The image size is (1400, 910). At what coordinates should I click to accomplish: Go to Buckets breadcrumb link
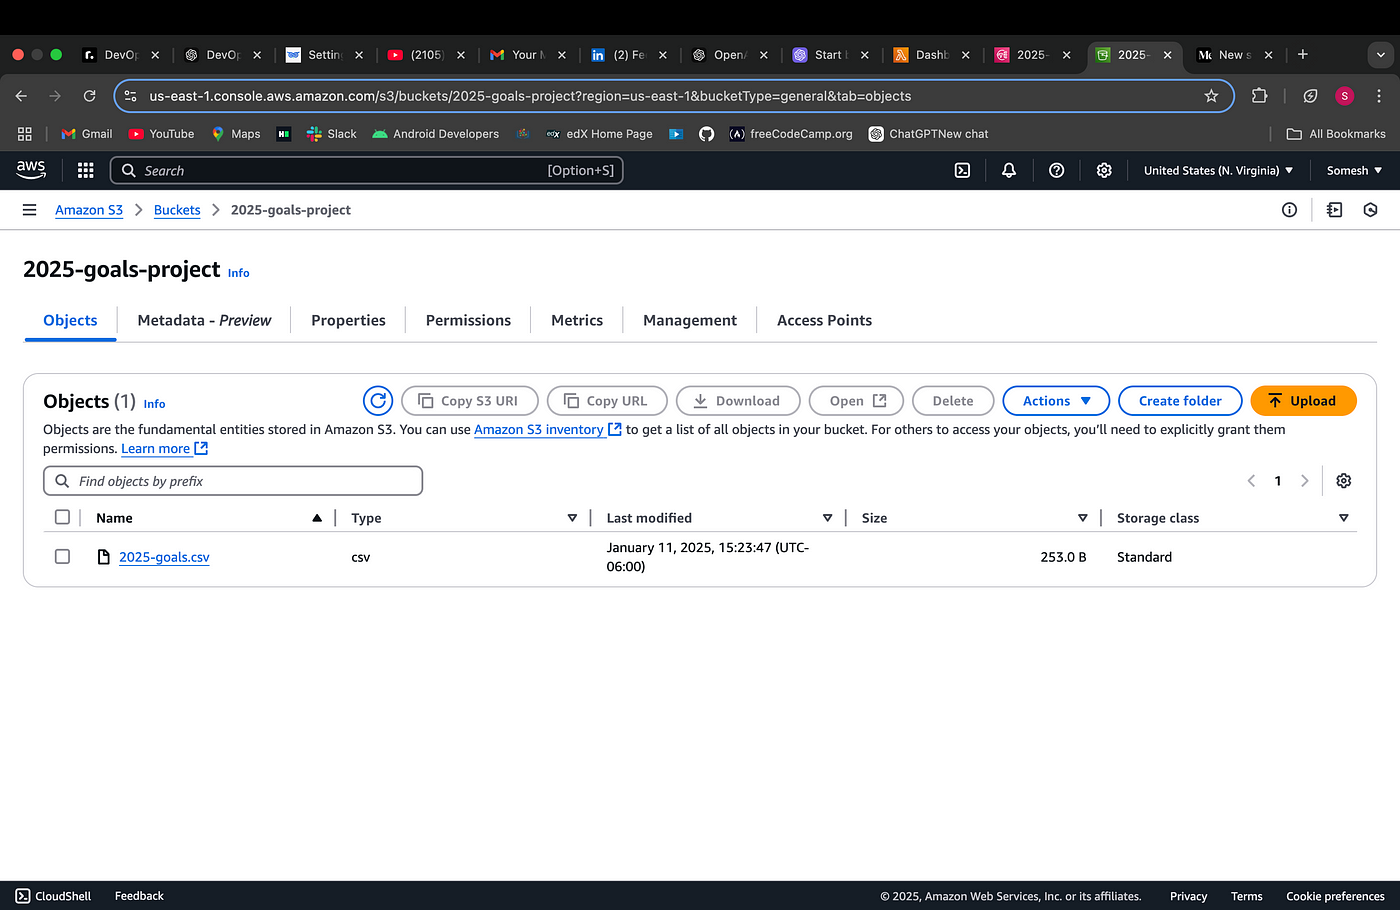coord(177,210)
